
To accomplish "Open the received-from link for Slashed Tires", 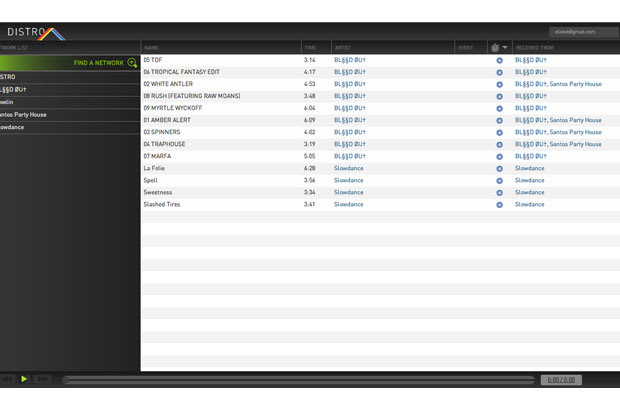I will point(529,204).
